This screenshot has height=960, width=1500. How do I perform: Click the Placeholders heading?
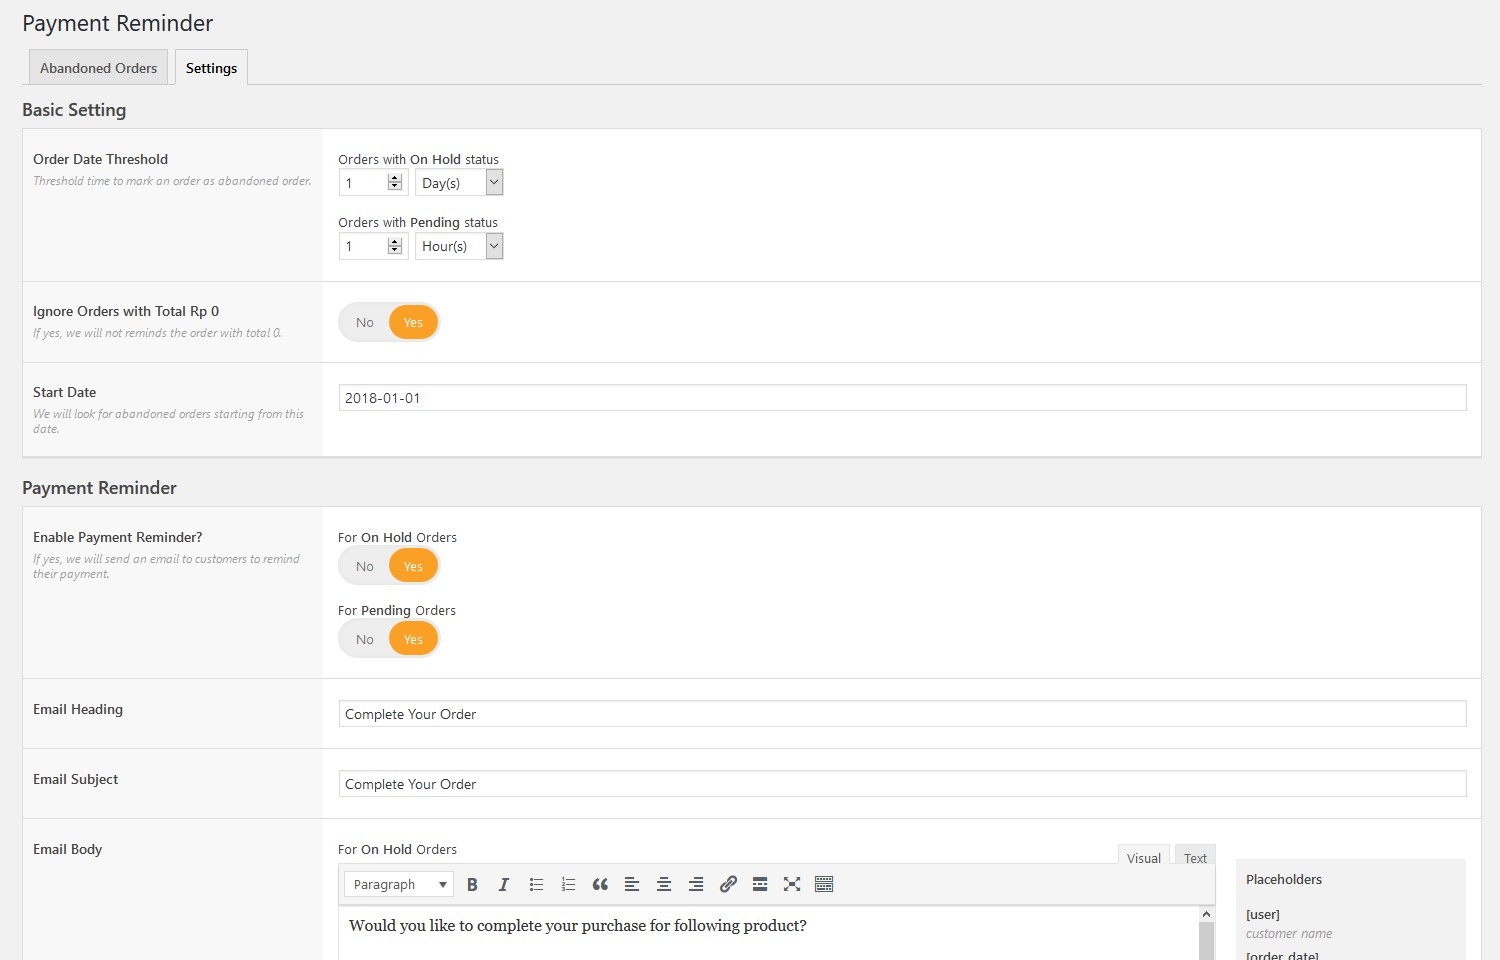pyautogui.click(x=1284, y=879)
